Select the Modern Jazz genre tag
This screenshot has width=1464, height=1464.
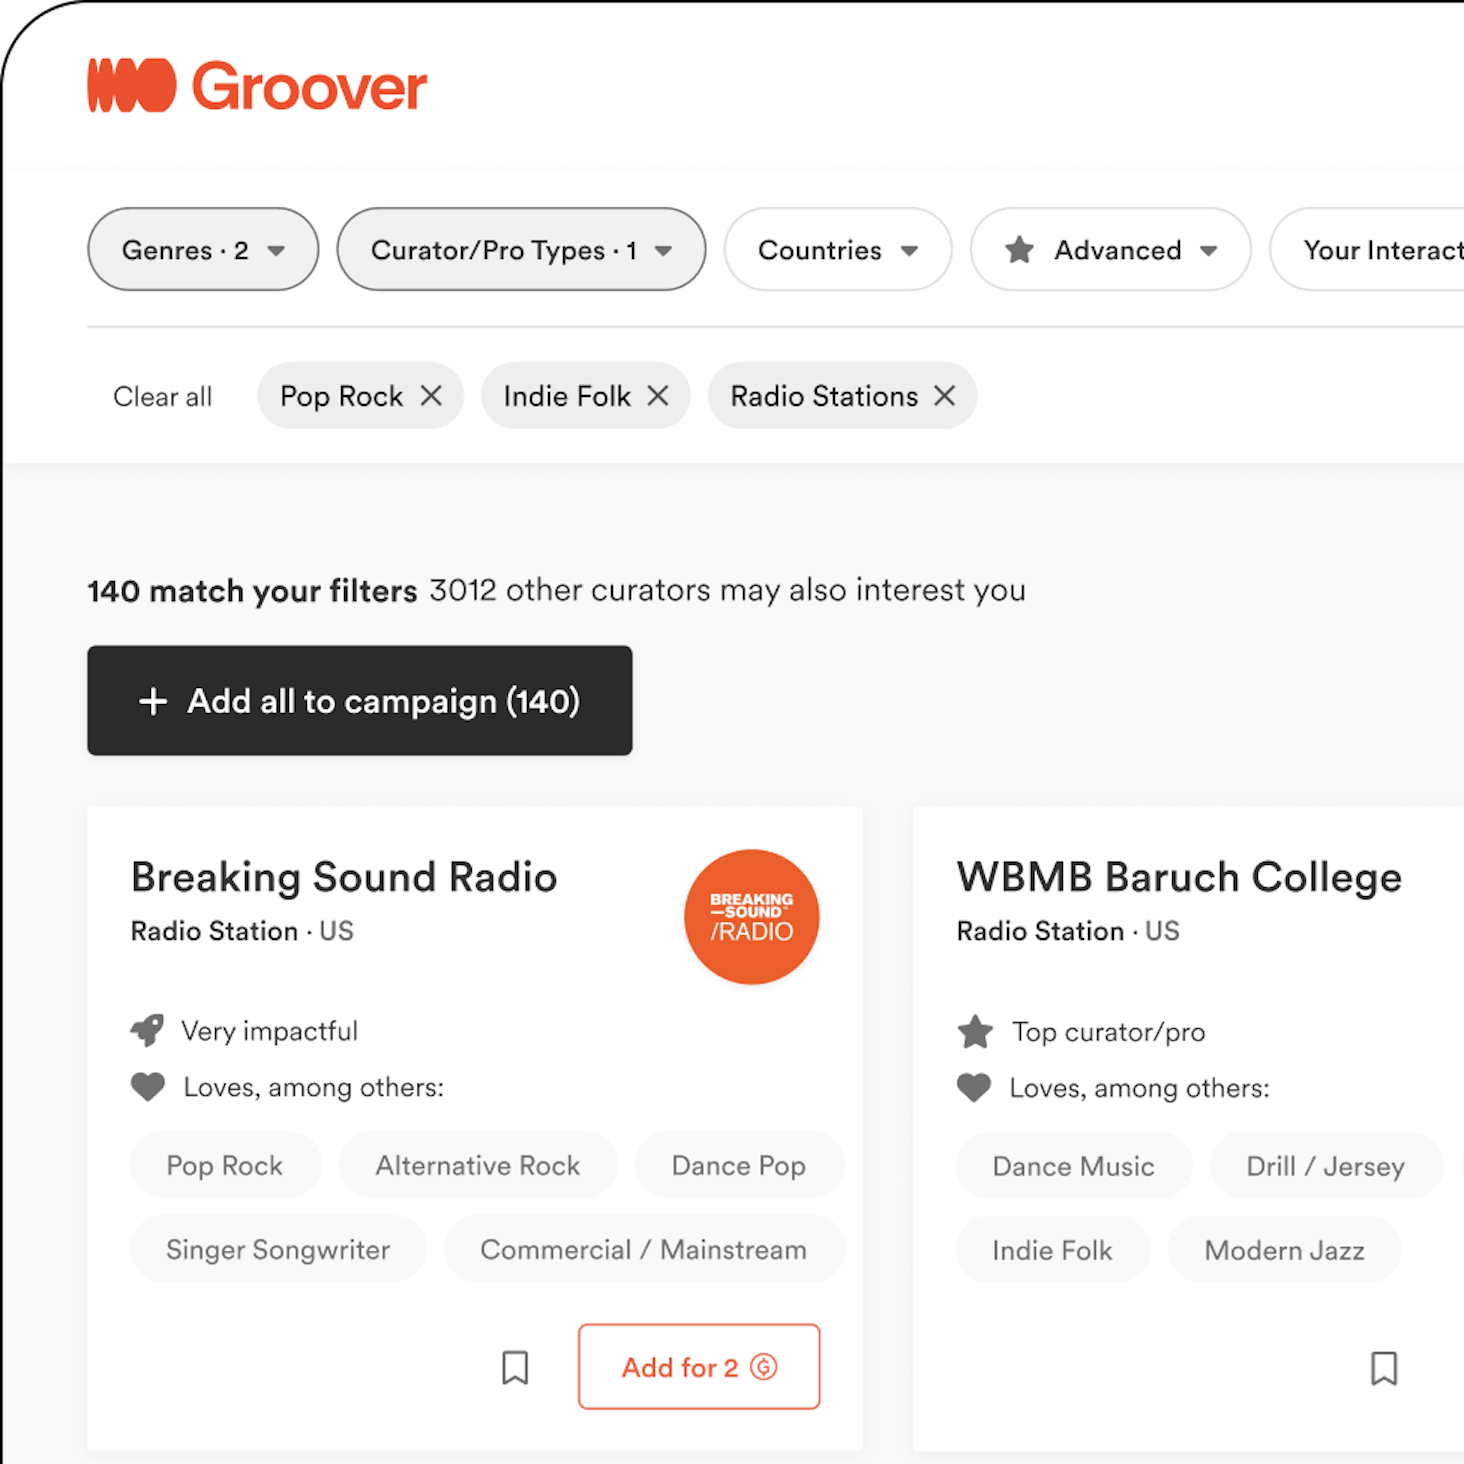[1285, 1250]
